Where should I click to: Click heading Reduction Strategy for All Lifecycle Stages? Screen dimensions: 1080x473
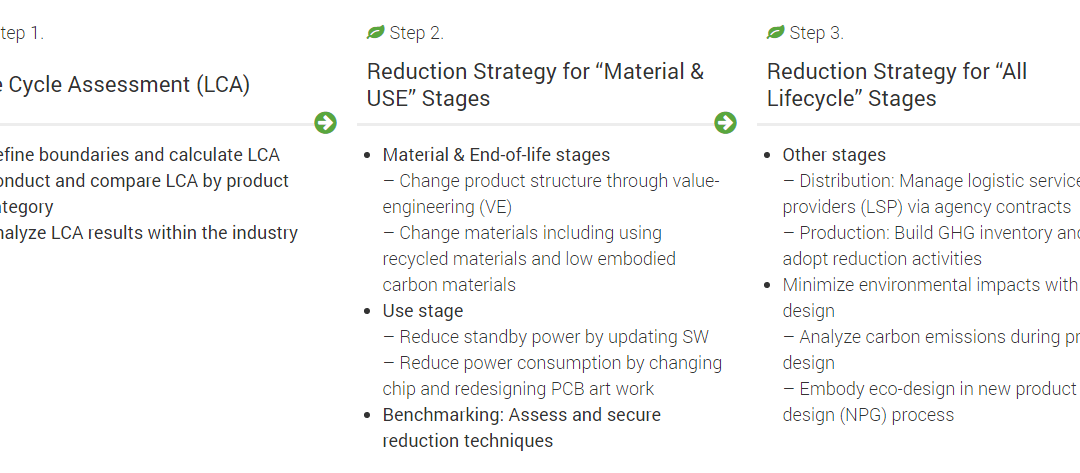coord(897,85)
